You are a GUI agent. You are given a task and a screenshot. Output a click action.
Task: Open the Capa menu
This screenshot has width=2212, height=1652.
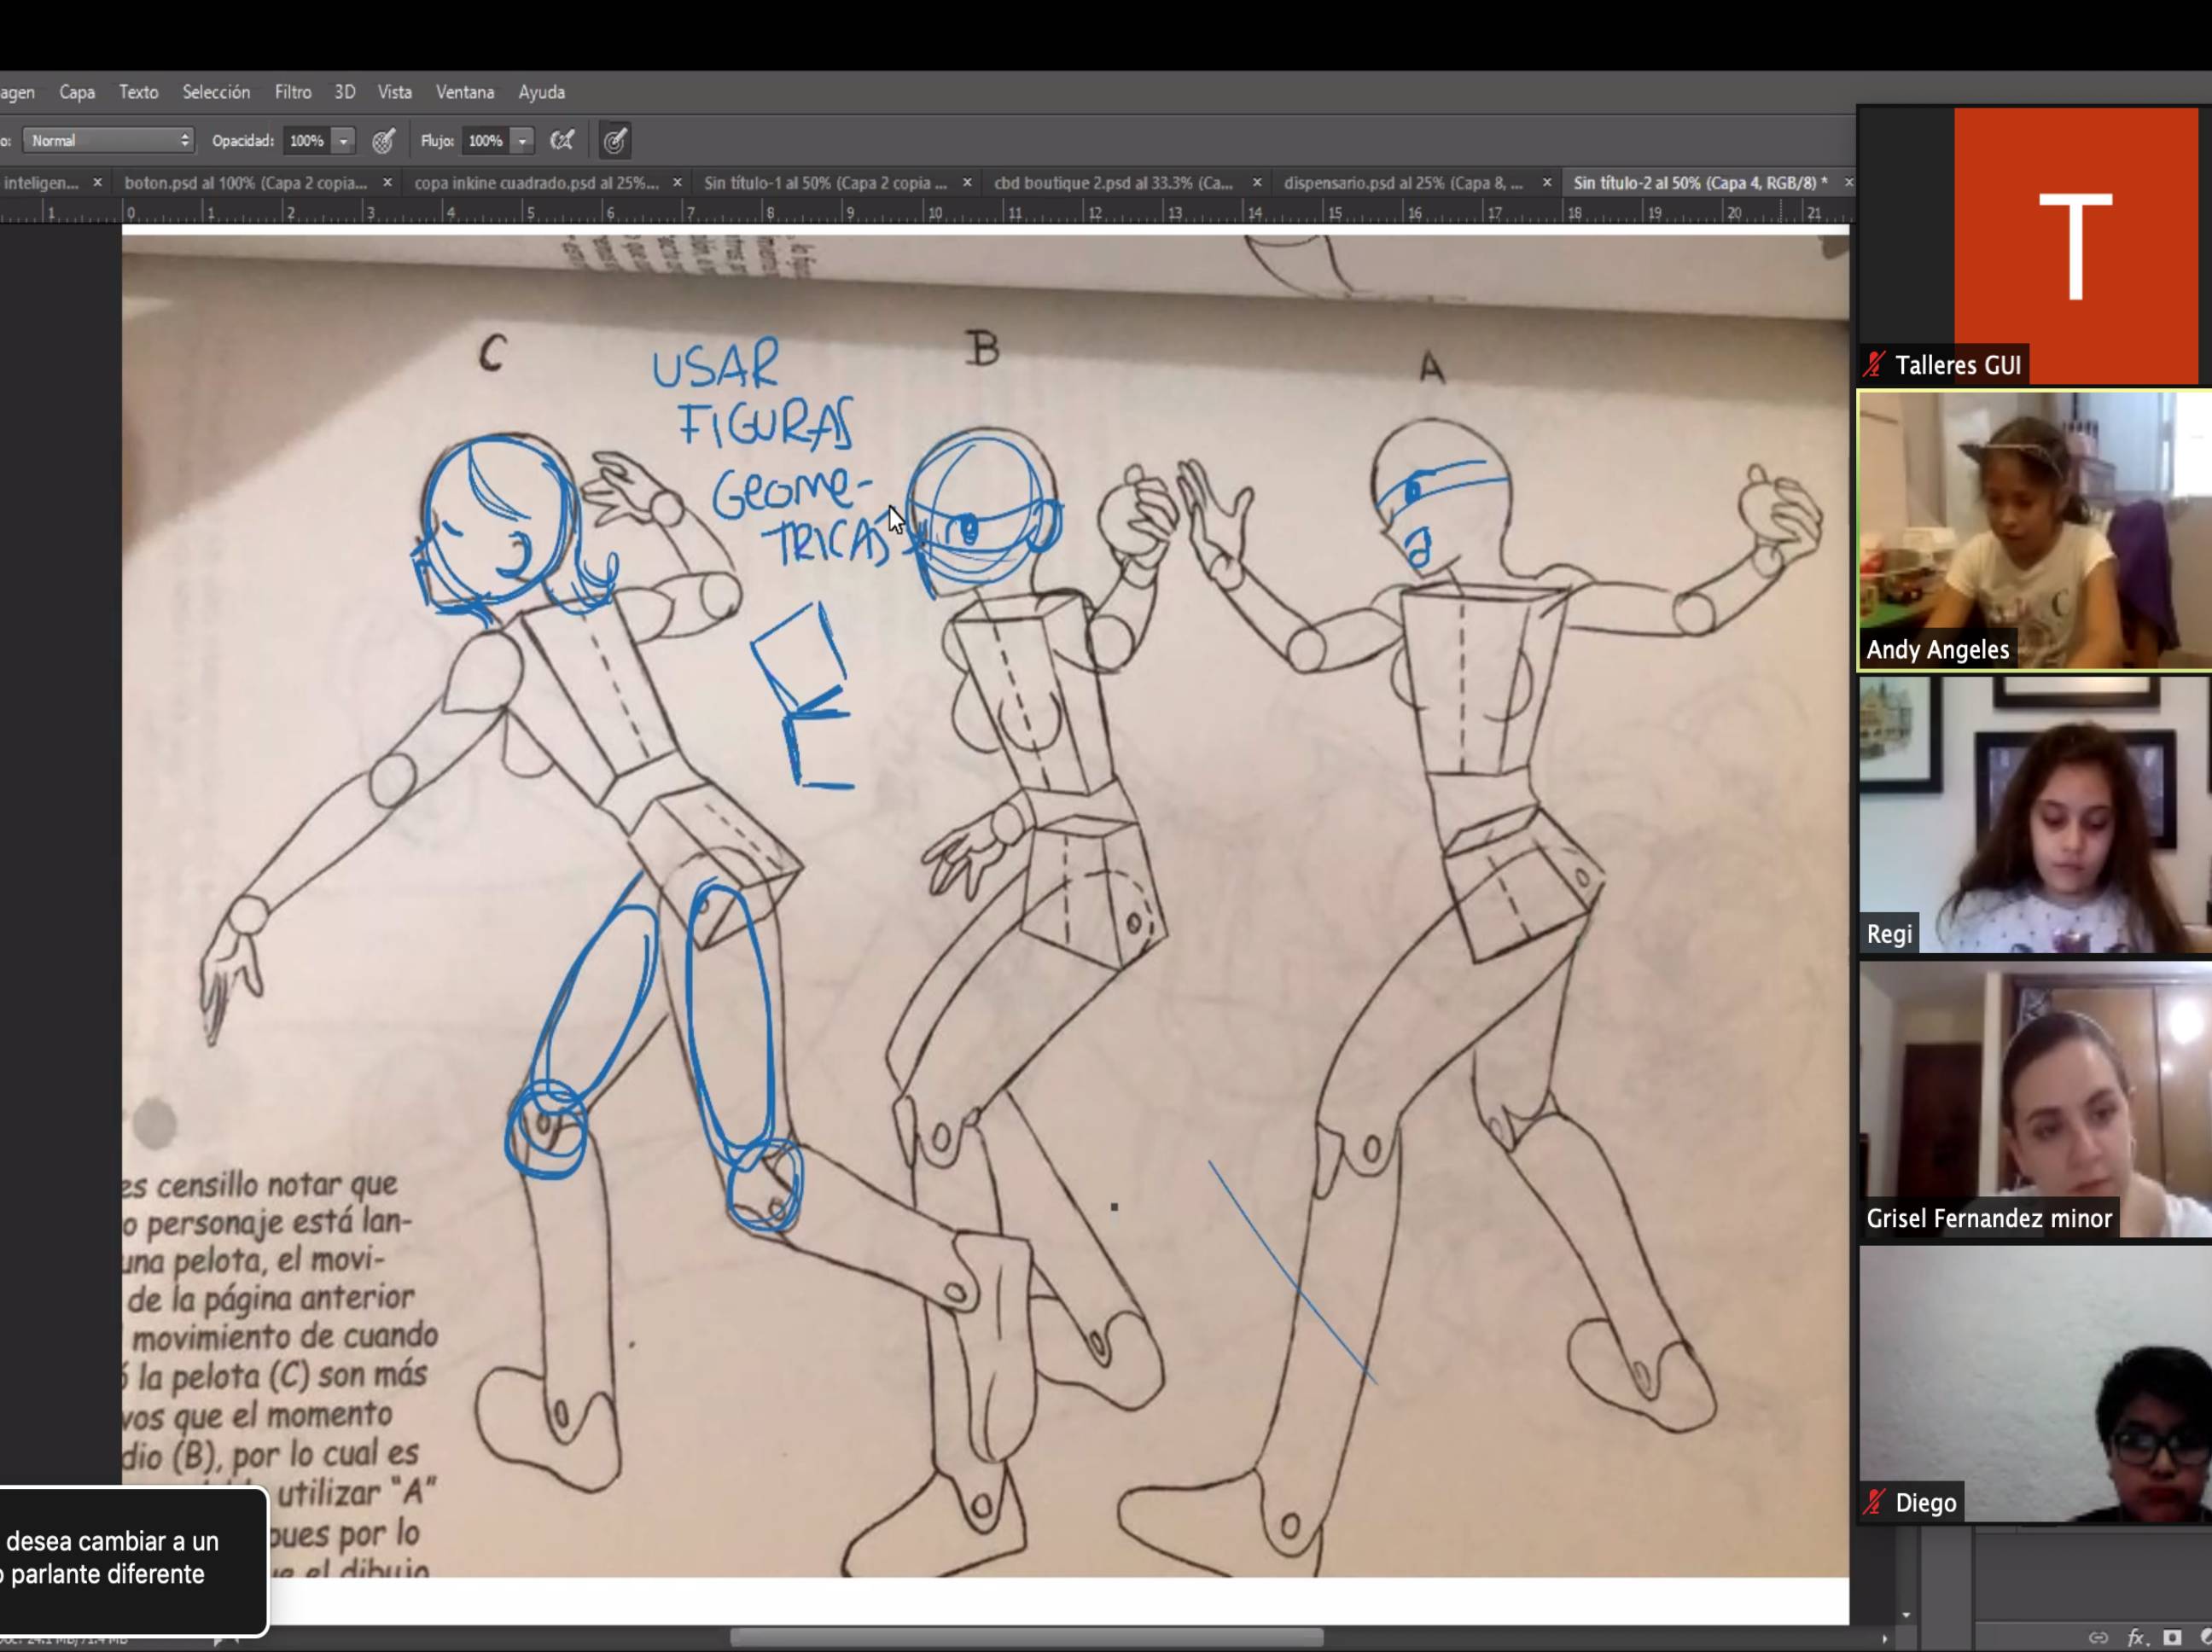77,92
